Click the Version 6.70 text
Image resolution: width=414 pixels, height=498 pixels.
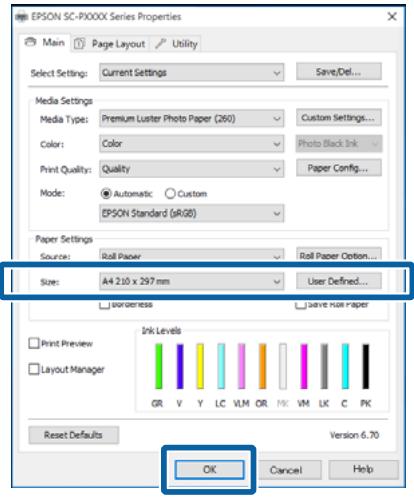tap(355, 435)
